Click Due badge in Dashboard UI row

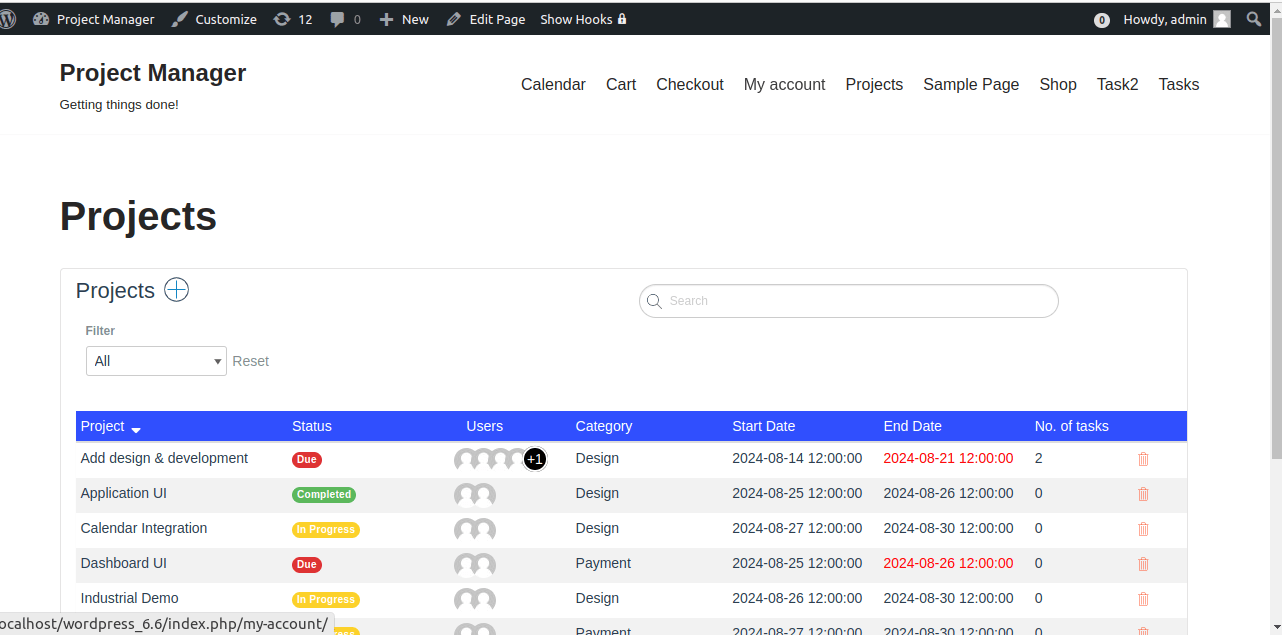307,565
